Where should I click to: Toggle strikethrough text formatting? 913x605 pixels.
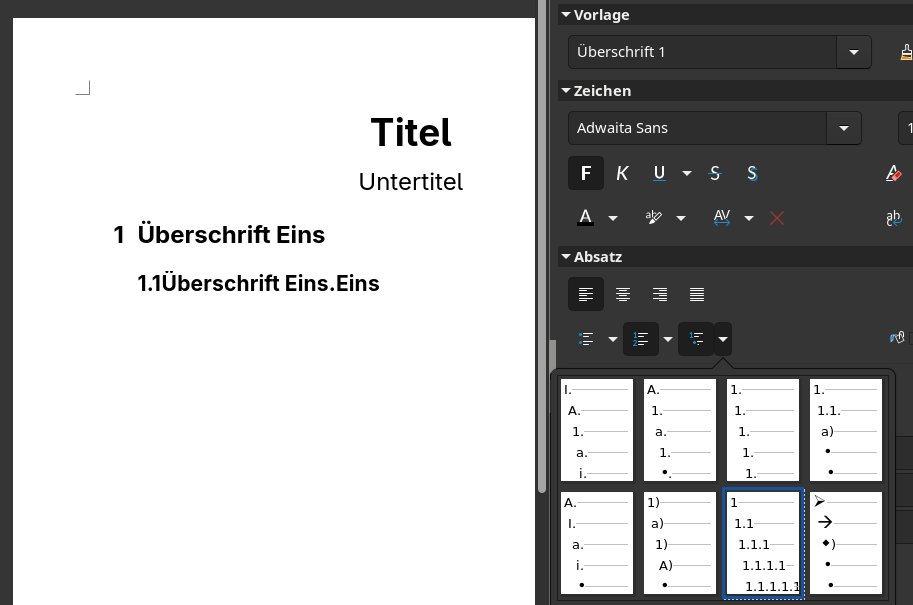click(x=715, y=173)
